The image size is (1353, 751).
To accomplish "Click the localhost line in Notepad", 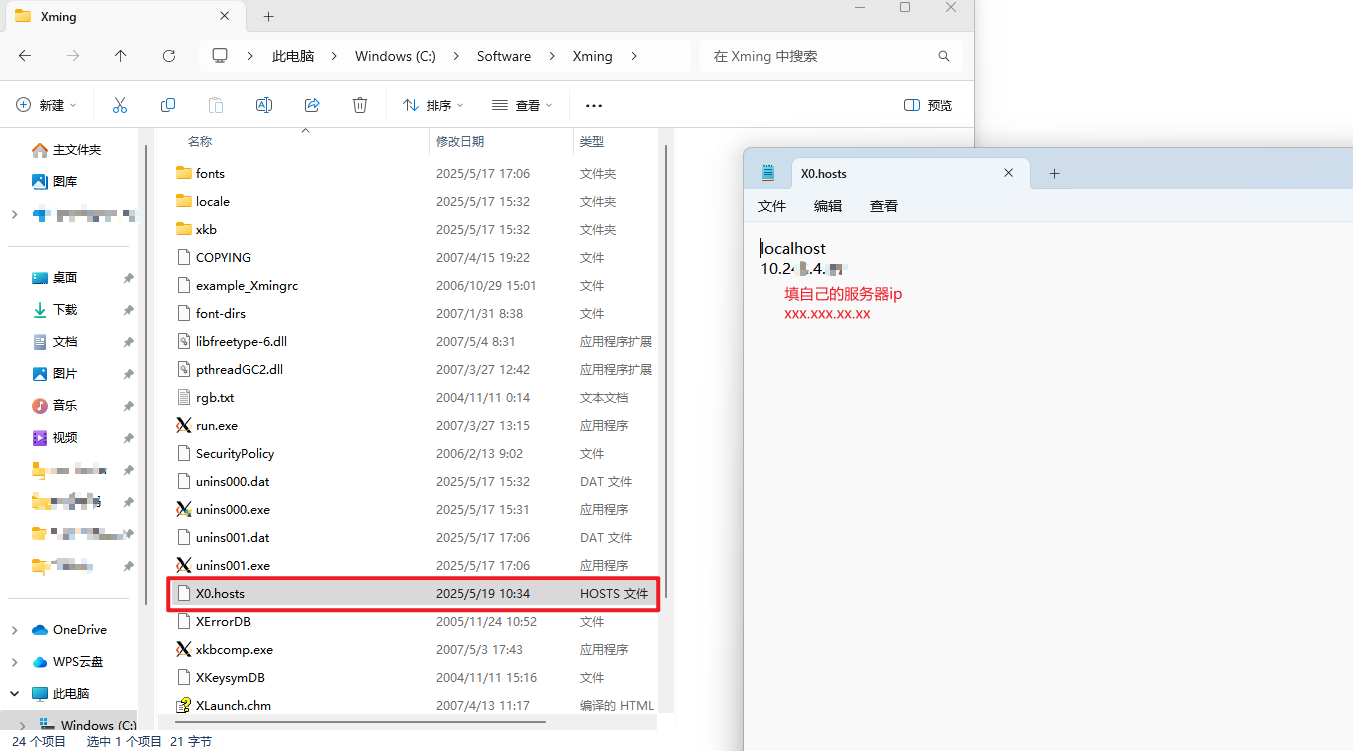I will tap(793, 248).
